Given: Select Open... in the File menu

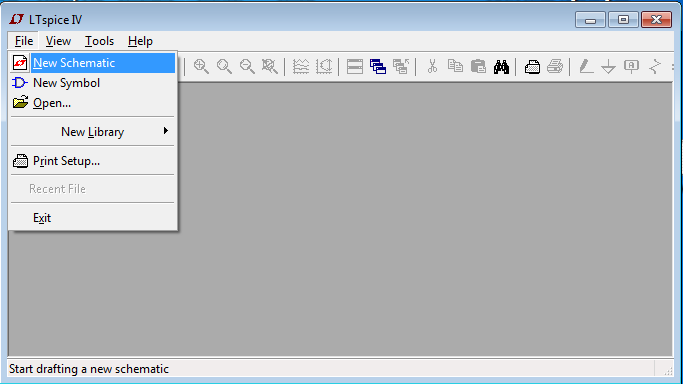Looking at the screenshot, I should (x=93, y=103).
